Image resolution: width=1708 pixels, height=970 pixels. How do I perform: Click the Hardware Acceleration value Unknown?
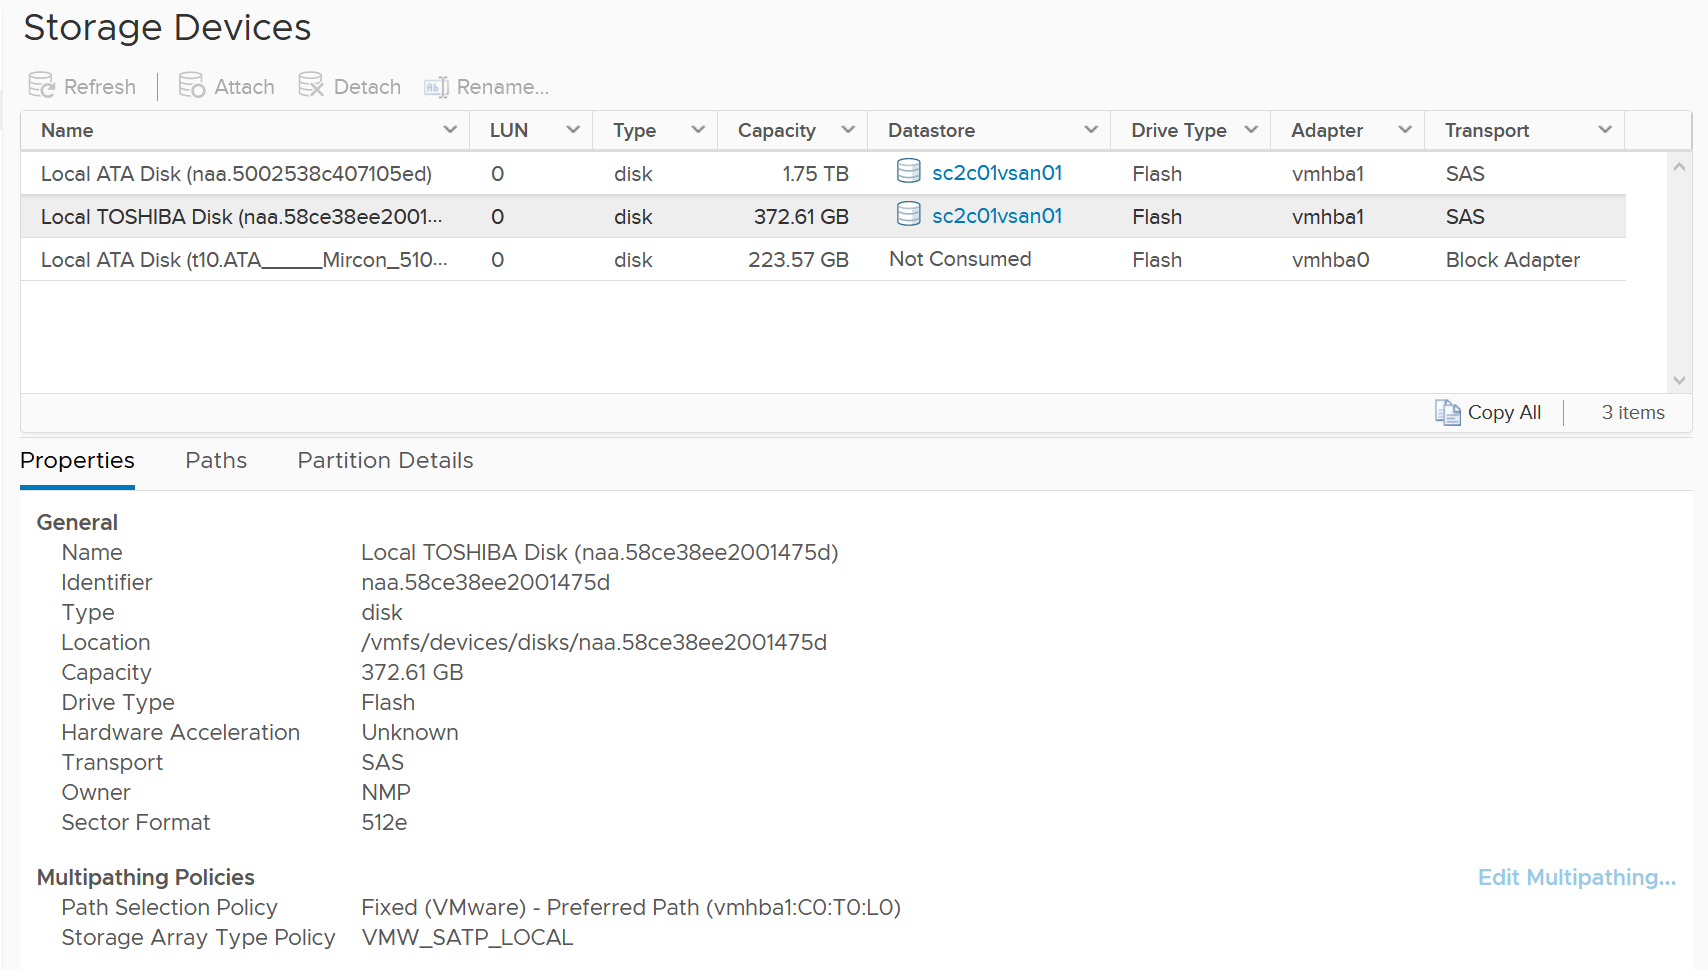[410, 733]
